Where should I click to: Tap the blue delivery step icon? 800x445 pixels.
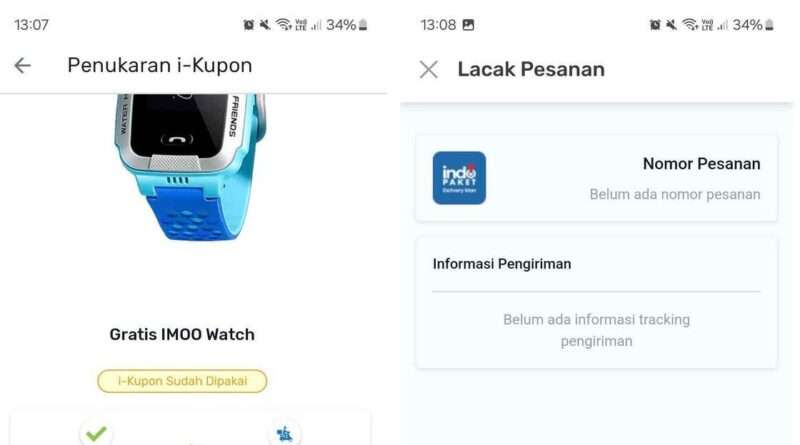tap(284, 434)
